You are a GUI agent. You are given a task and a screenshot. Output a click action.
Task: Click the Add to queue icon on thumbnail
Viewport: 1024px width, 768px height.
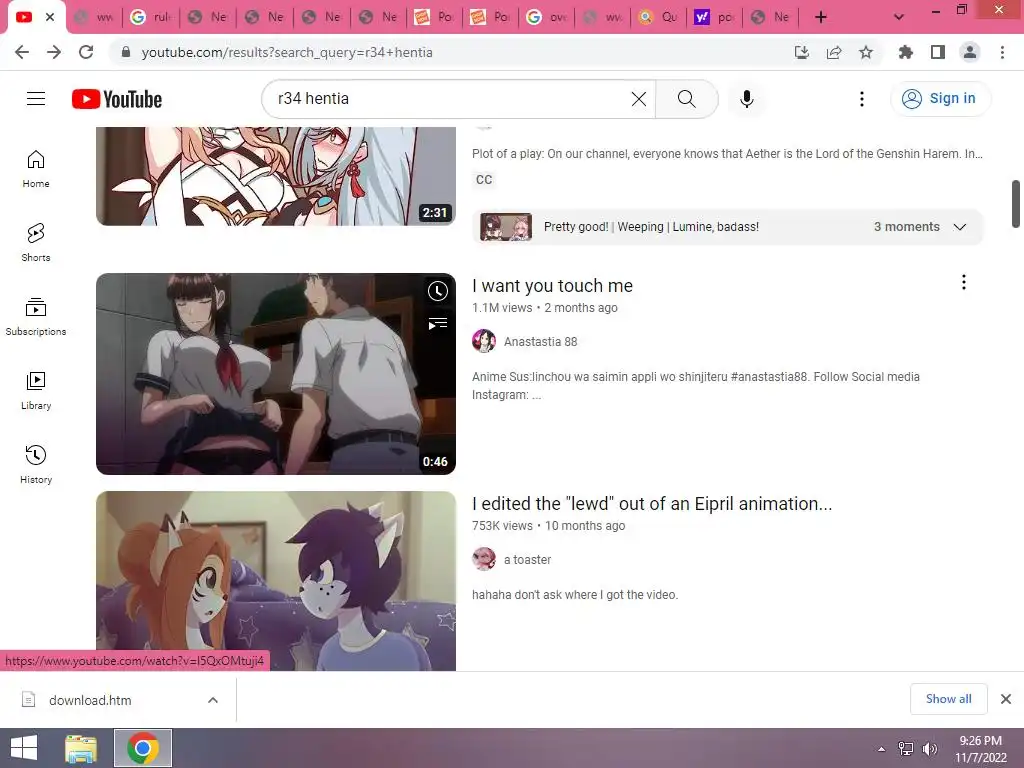click(x=438, y=323)
